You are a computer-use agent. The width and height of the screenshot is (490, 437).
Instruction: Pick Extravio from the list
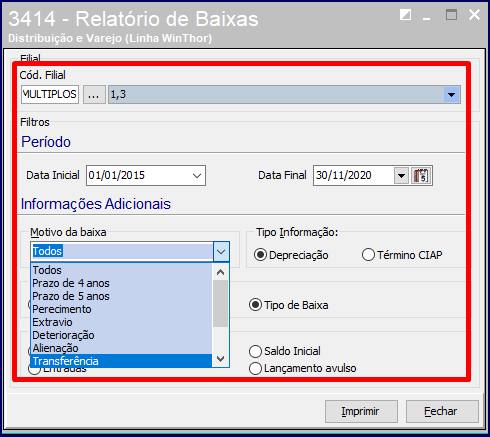[x=121, y=322]
